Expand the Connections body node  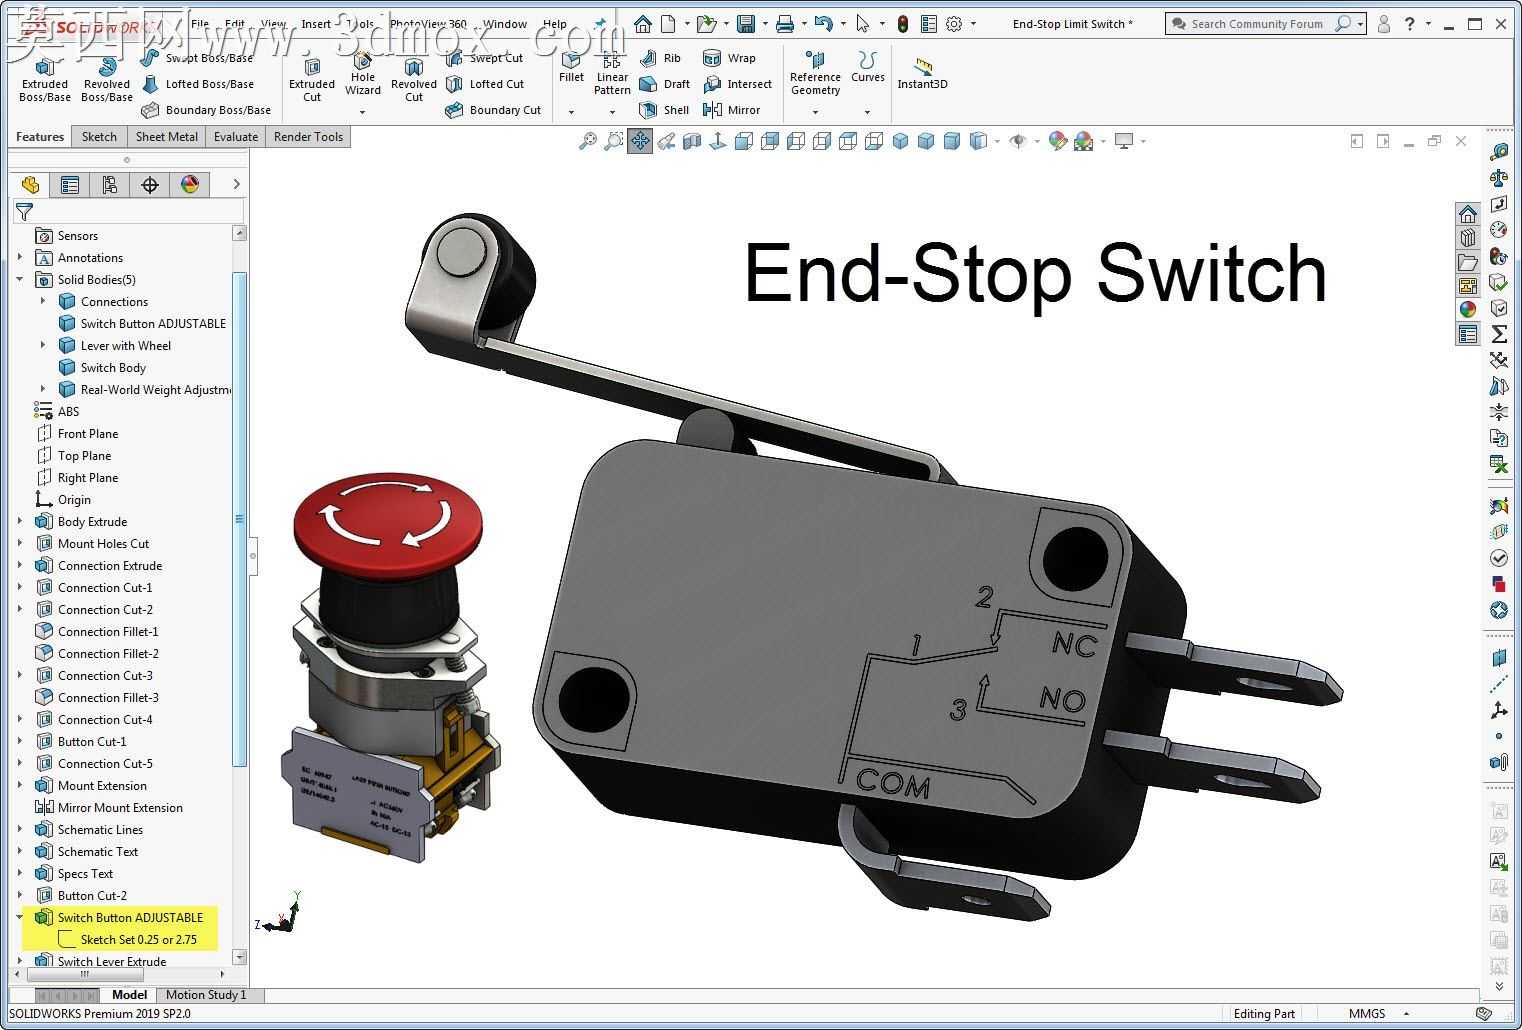click(x=43, y=302)
